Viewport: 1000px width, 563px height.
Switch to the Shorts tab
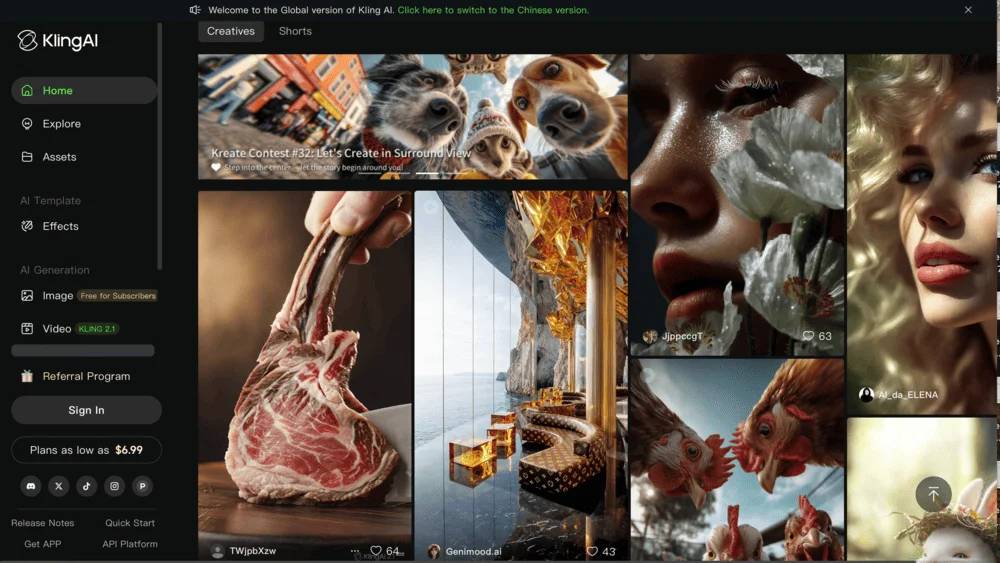click(295, 31)
